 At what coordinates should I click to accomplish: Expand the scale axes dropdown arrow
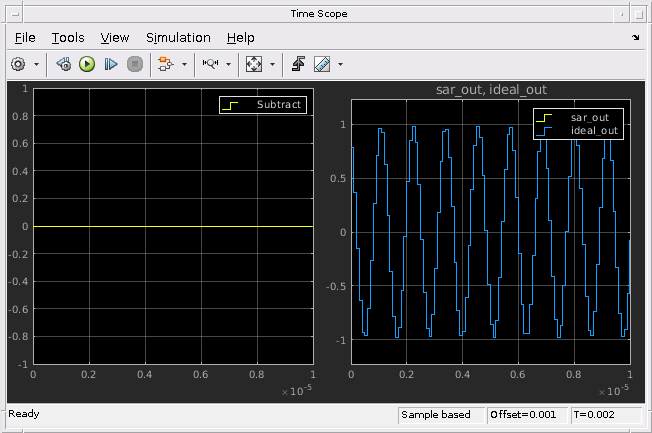pyautogui.click(x=272, y=64)
